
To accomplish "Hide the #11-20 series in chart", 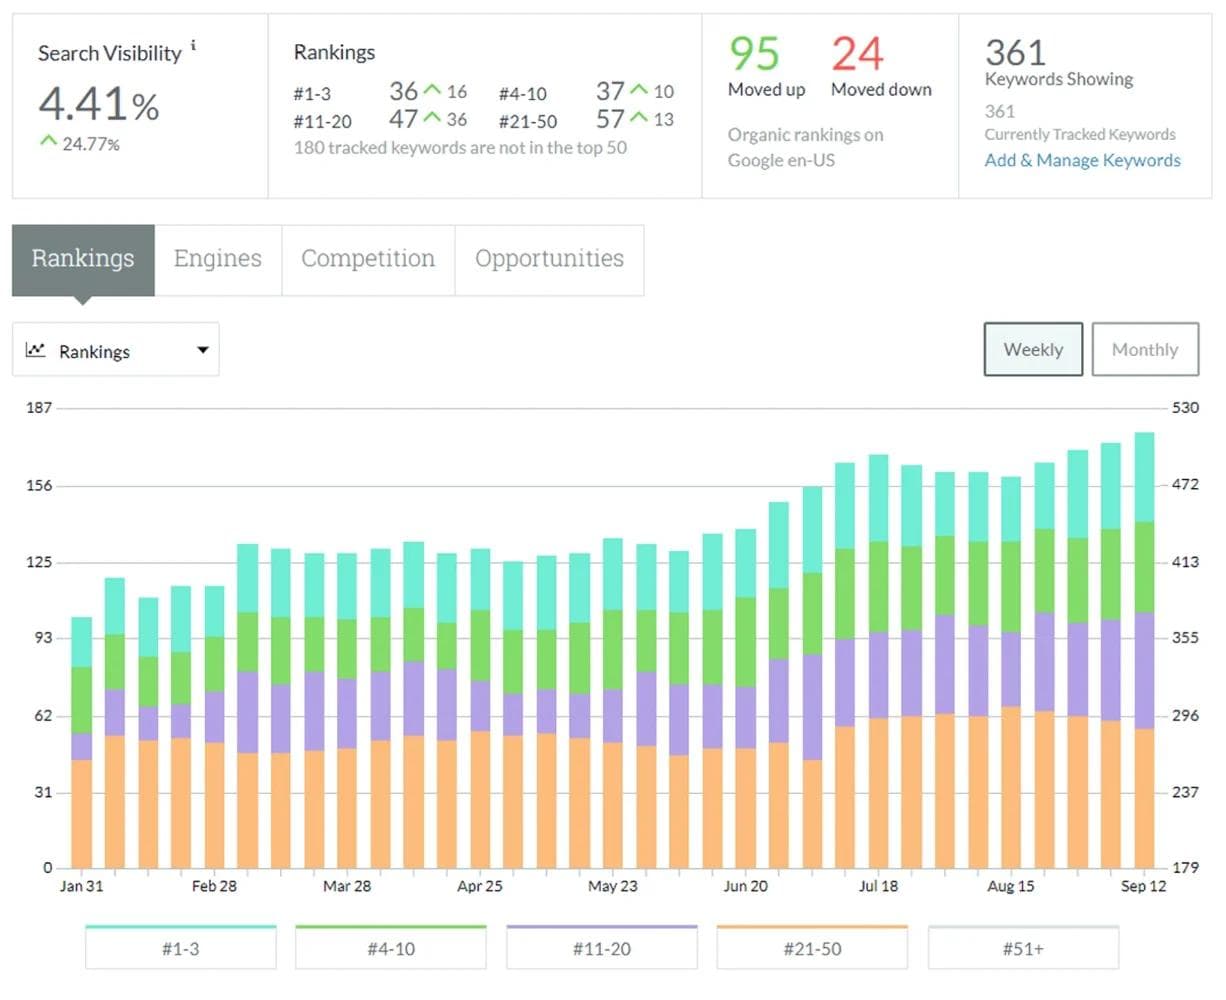I will [602, 948].
